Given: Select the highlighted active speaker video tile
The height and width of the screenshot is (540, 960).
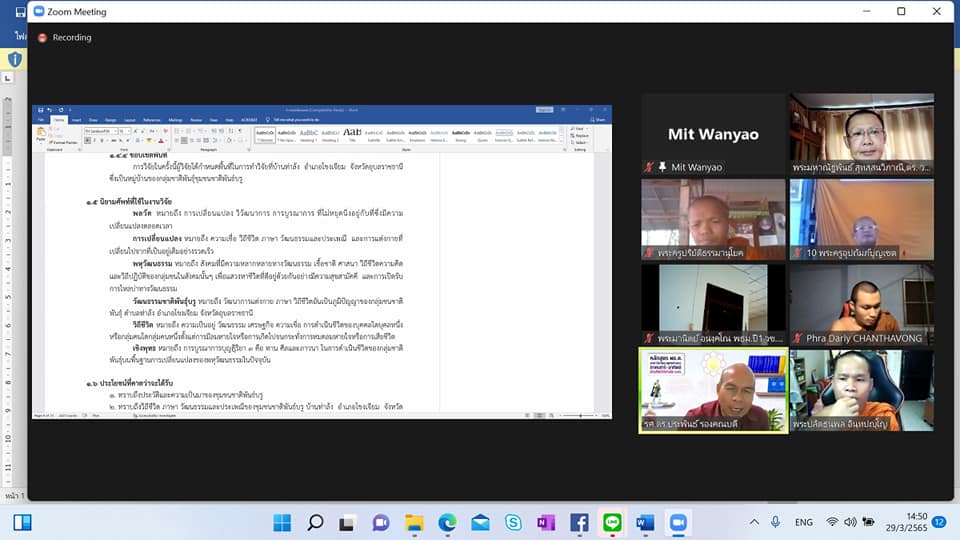Looking at the screenshot, I should click(713, 391).
